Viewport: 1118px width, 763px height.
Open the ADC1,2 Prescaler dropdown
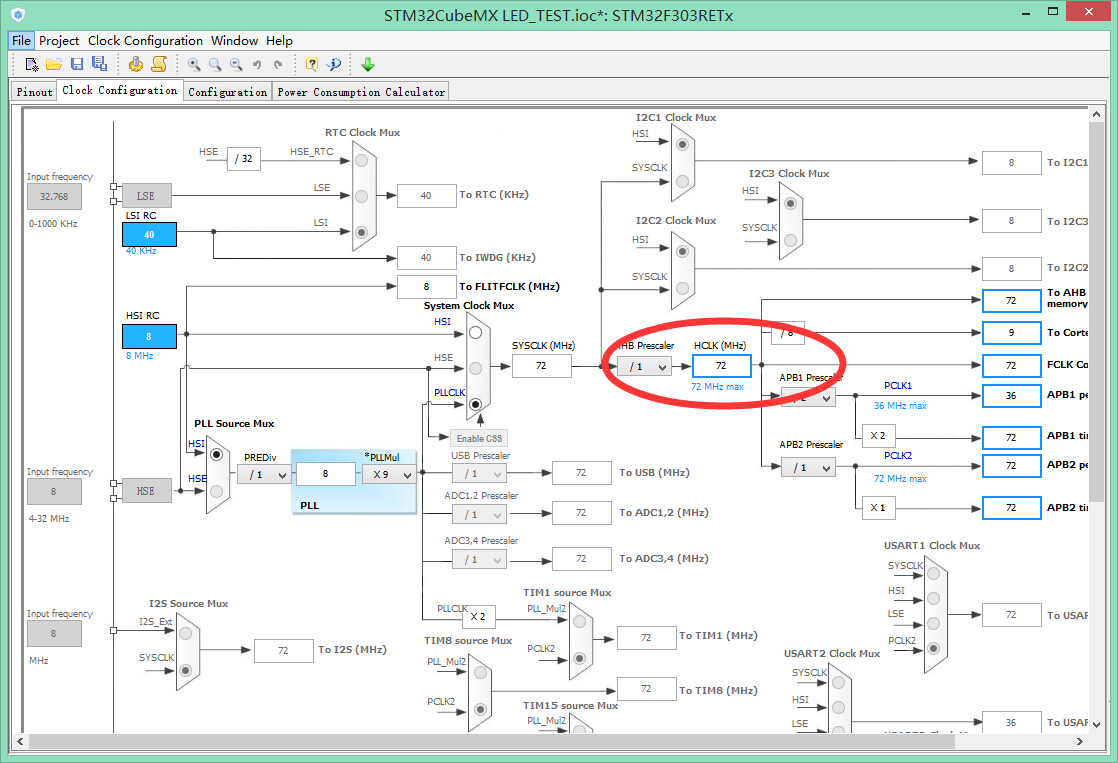478,513
